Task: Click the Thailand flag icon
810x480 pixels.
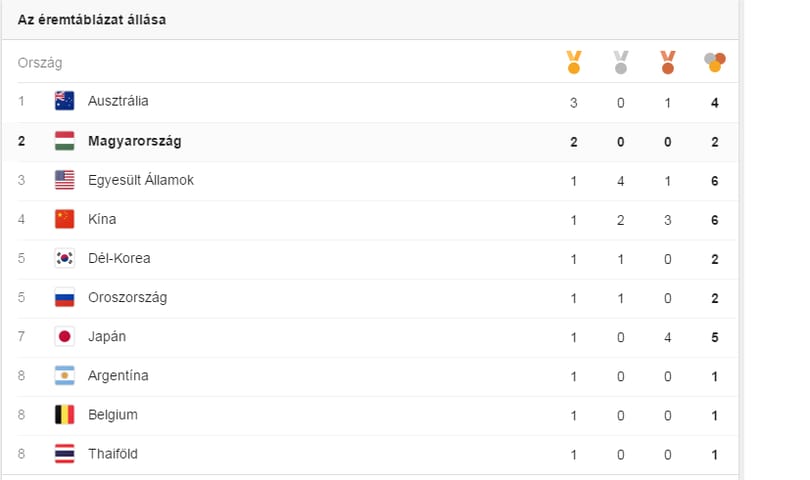Action: click(65, 454)
